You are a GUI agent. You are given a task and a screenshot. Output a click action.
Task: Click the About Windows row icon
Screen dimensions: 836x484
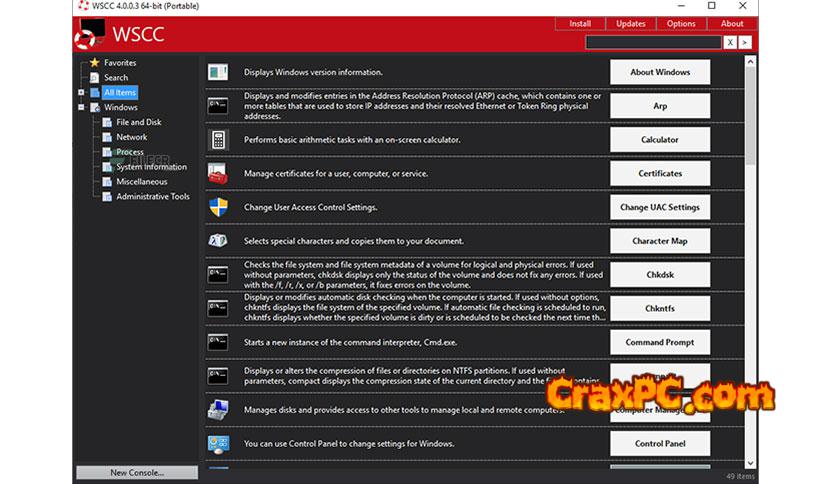pyautogui.click(x=218, y=72)
